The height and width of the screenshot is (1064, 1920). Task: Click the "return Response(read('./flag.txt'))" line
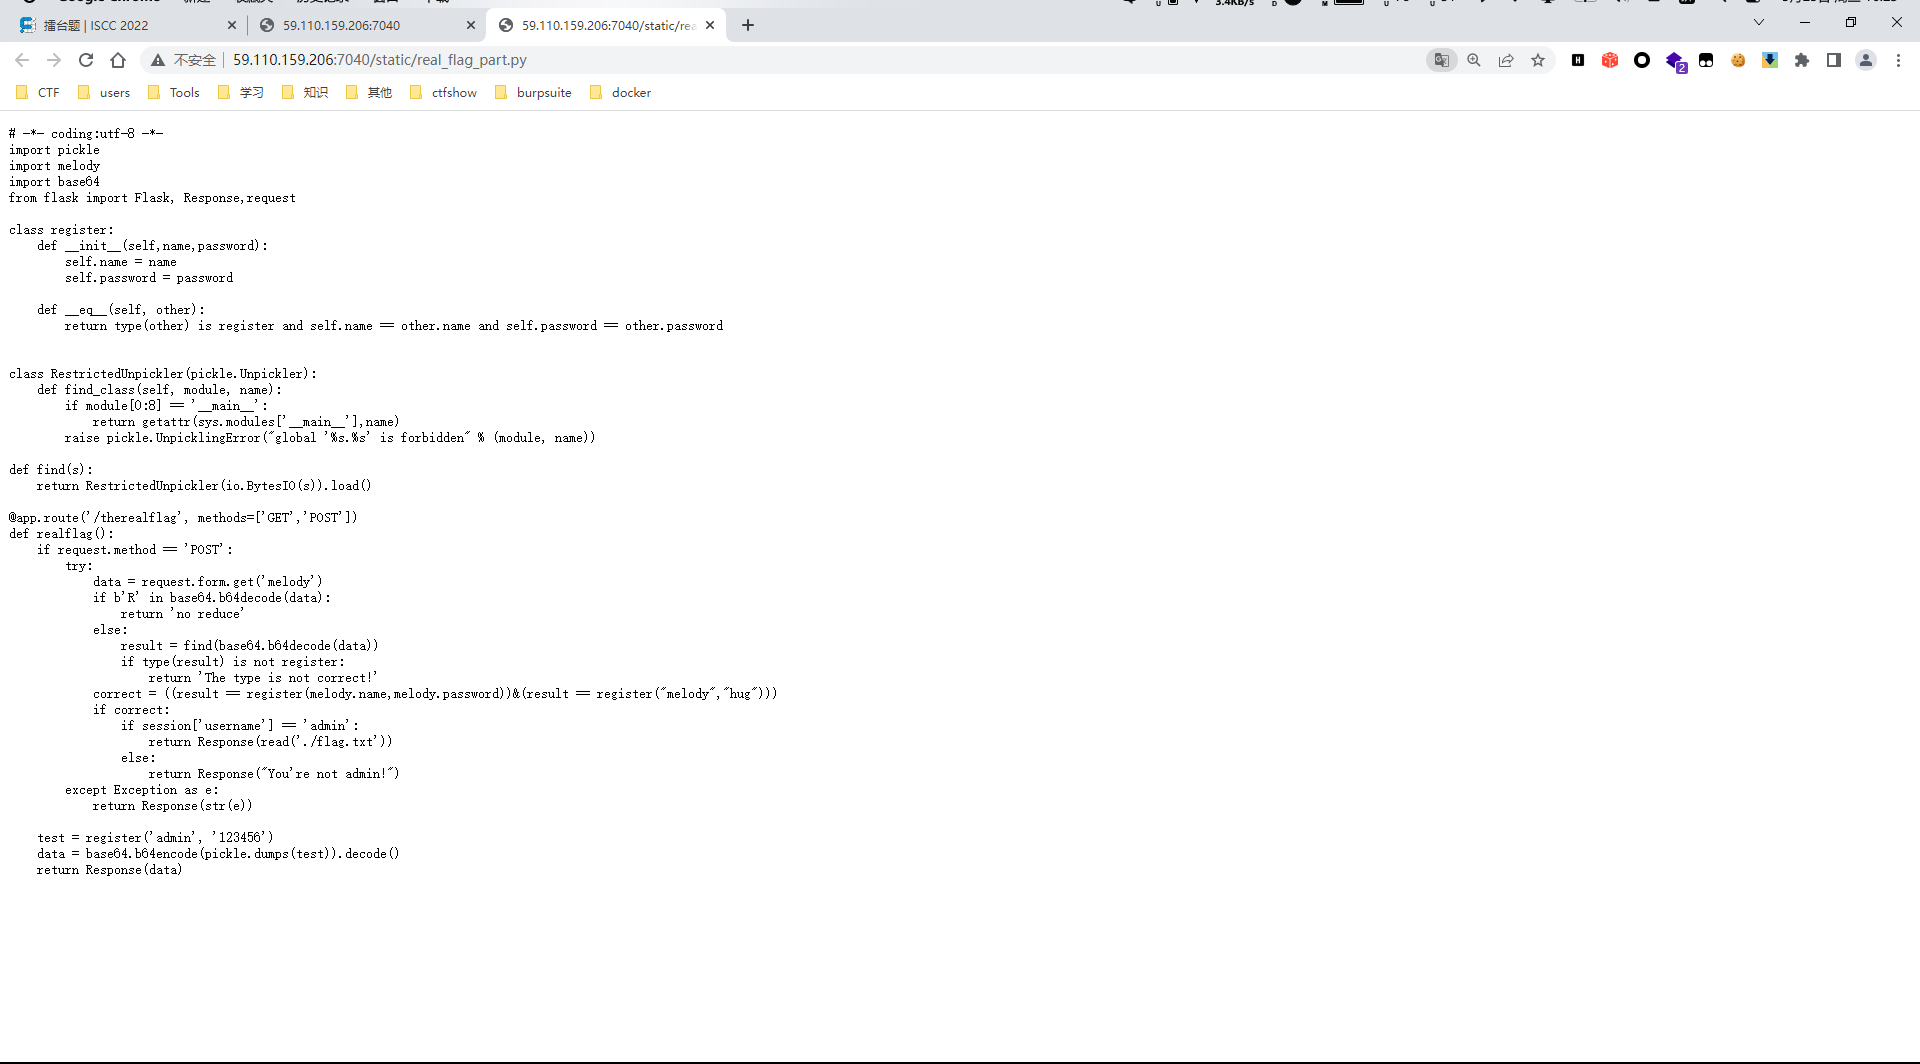[x=270, y=742]
